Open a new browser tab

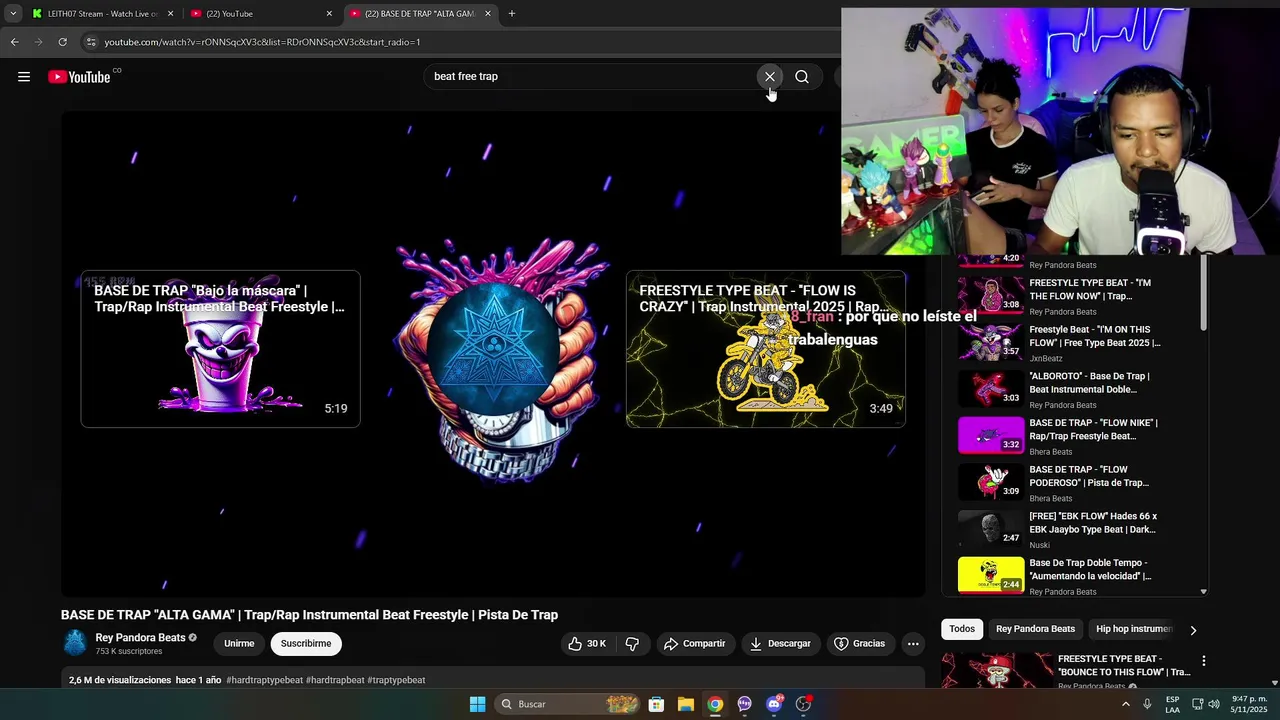pos(512,14)
